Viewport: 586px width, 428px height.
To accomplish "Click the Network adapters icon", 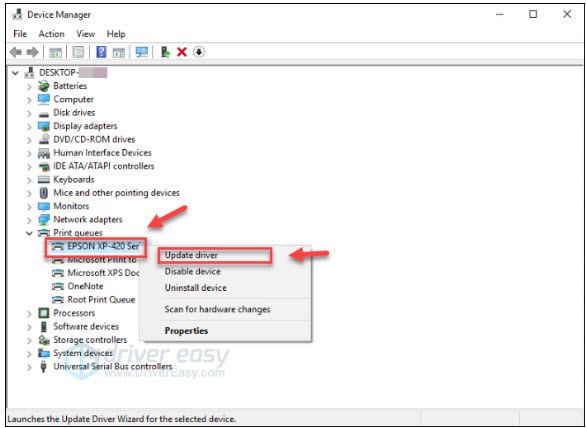I will click(x=44, y=220).
